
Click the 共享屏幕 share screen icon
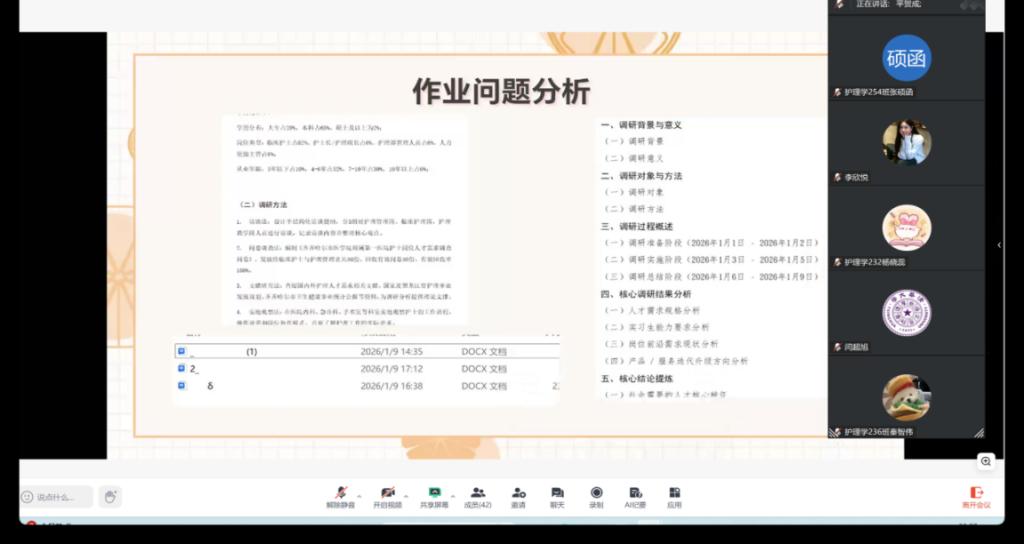(434, 495)
